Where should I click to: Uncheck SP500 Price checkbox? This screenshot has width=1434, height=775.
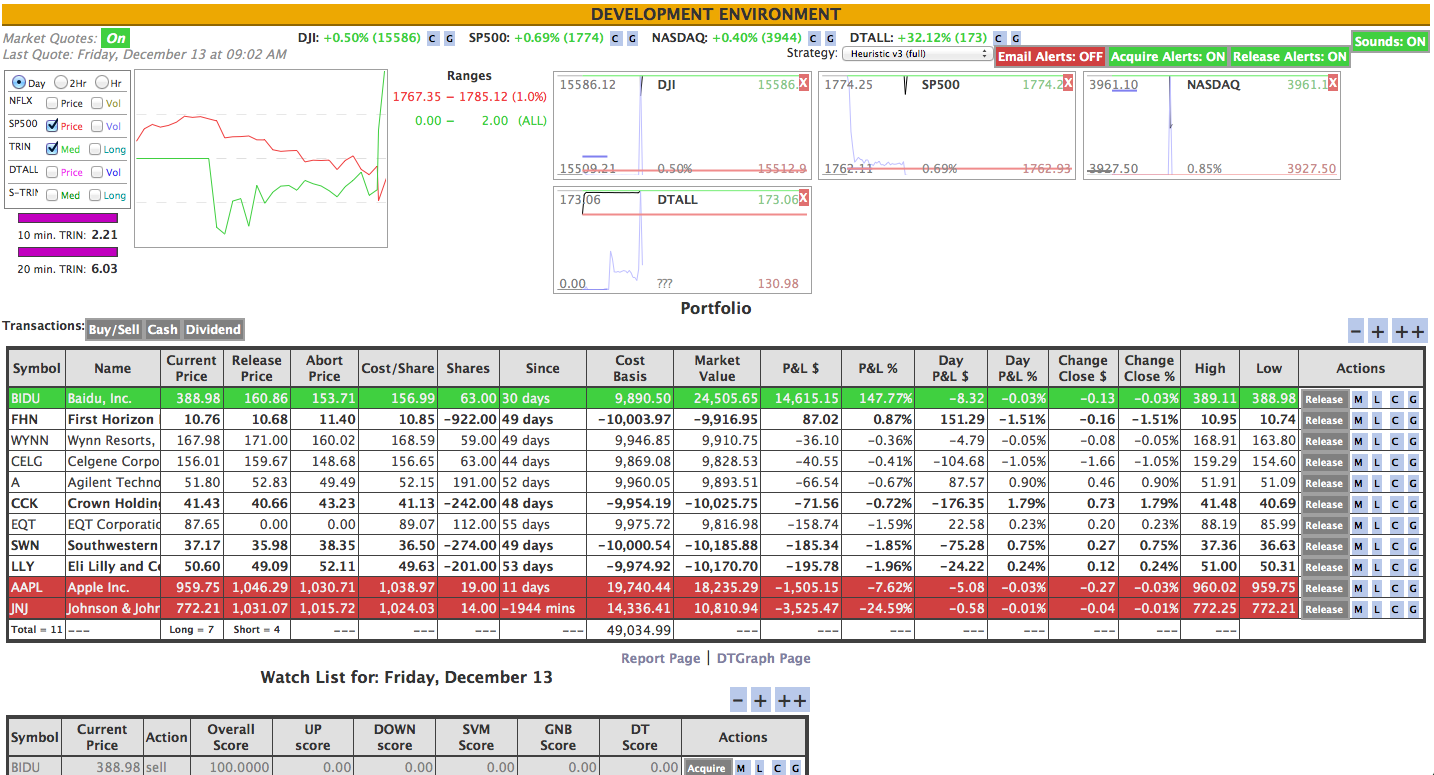[52, 126]
